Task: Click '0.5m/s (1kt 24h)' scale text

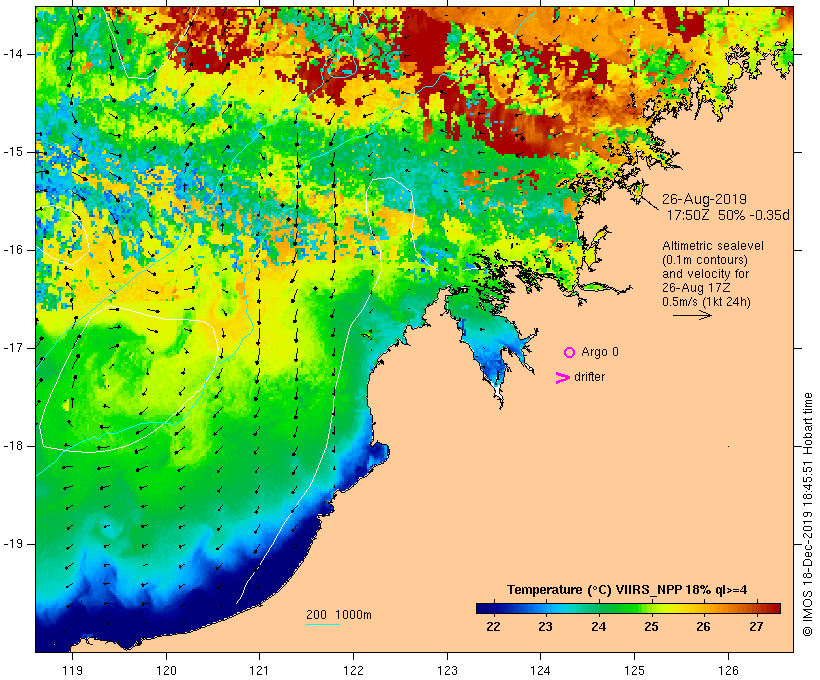Action: (706, 302)
